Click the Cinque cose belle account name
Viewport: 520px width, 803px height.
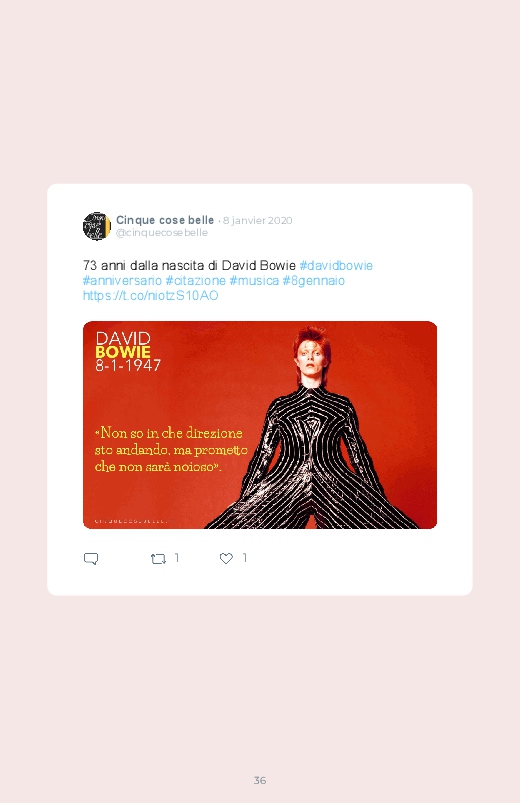click(165, 220)
